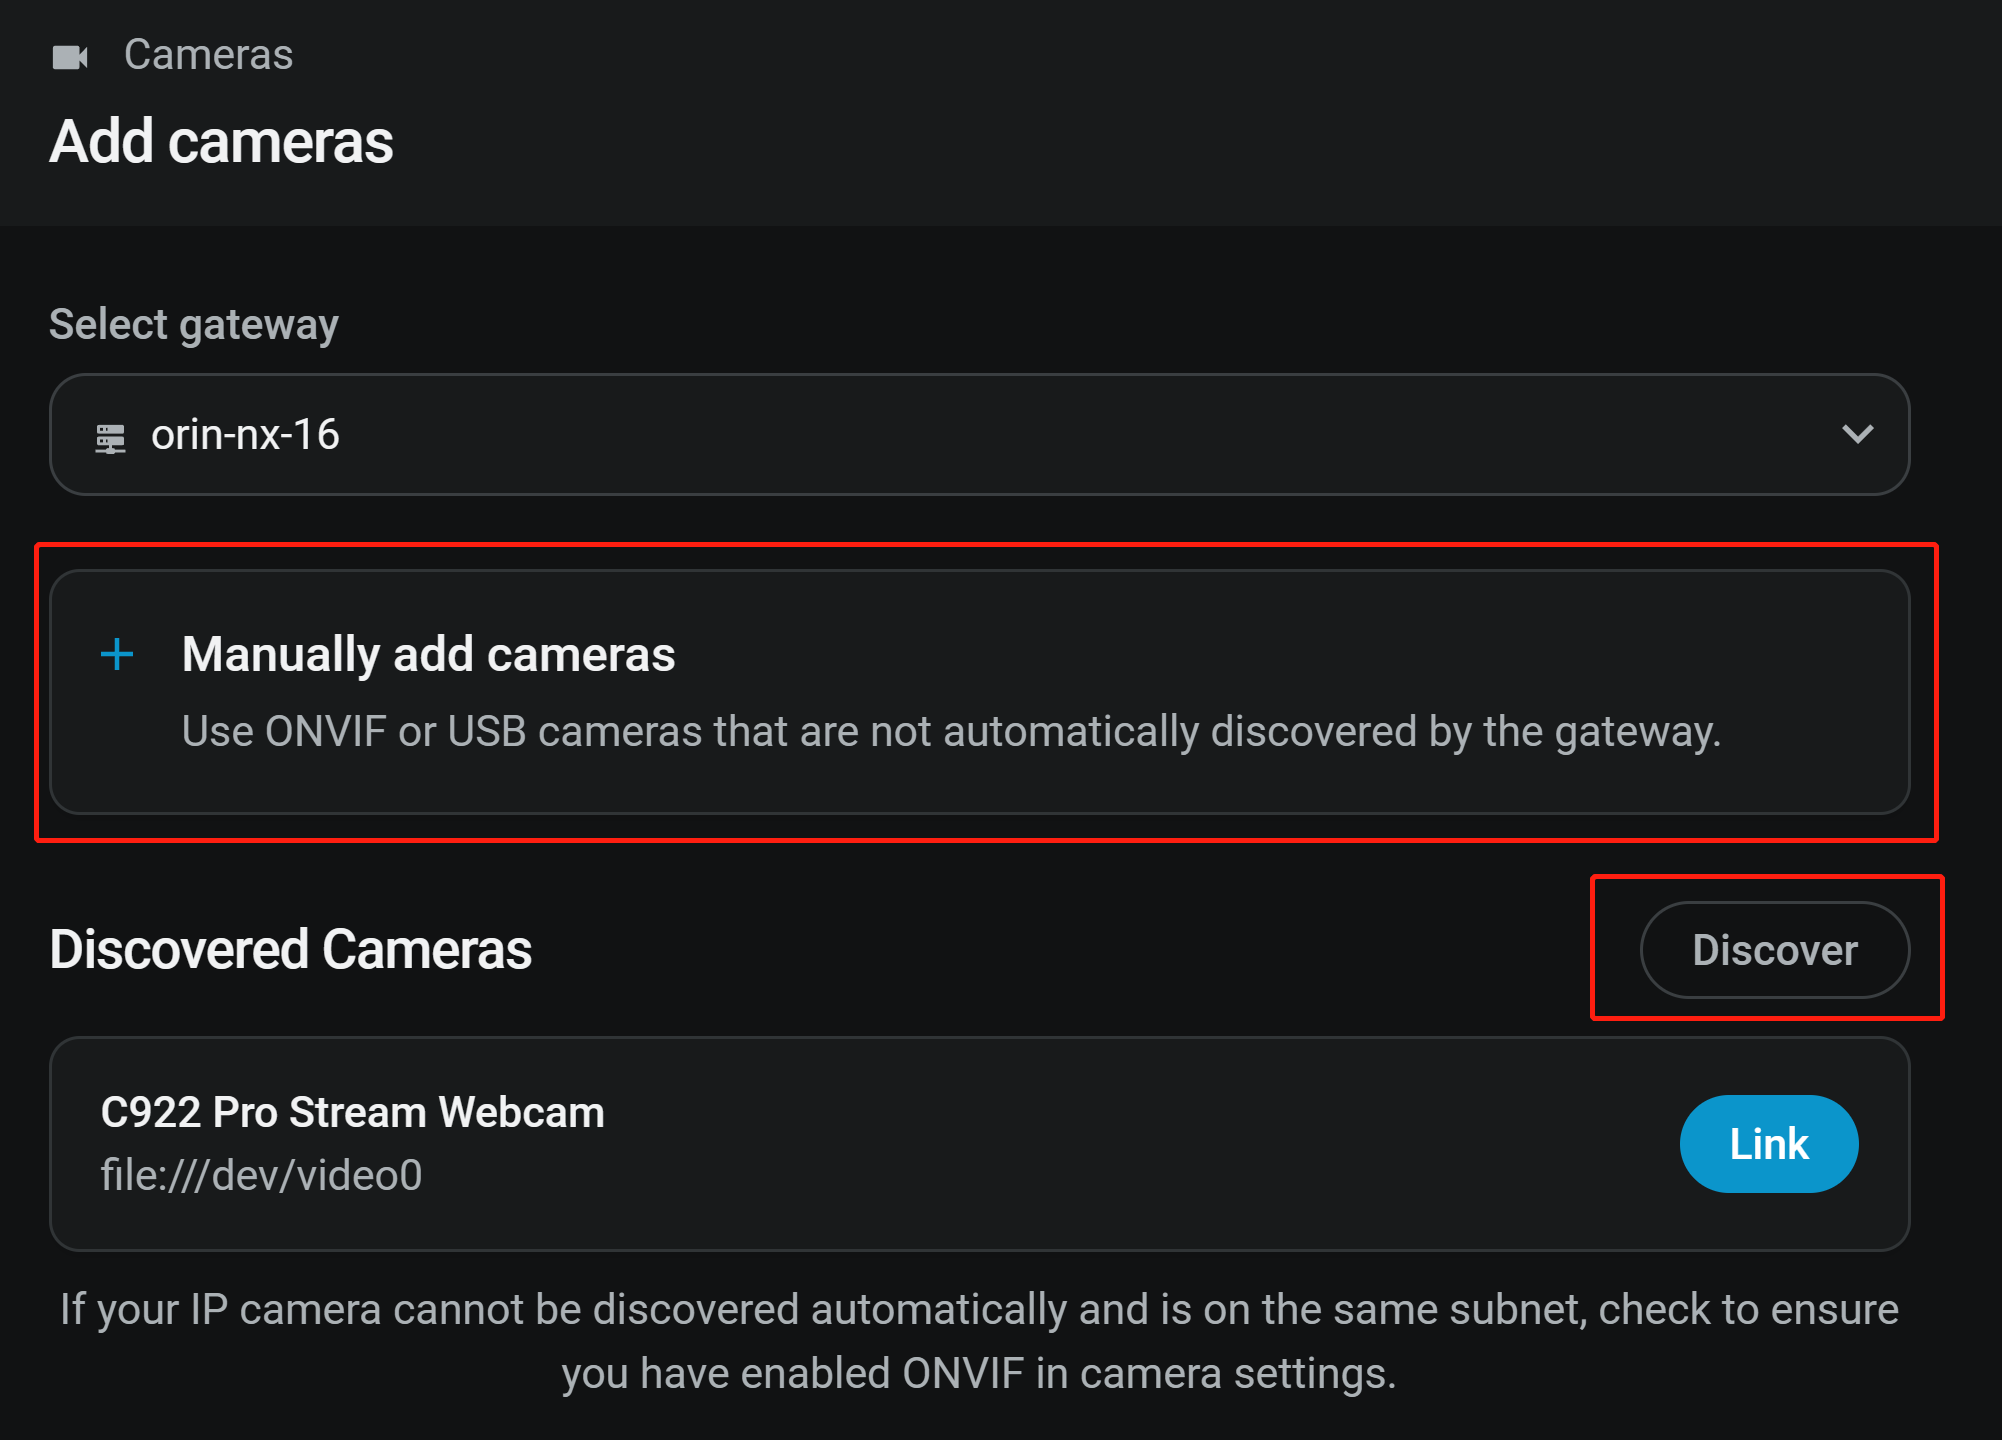Viewport: 2002px width, 1440px height.
Task: Click the Add cameras page heading
Action: tap(221, 142)
